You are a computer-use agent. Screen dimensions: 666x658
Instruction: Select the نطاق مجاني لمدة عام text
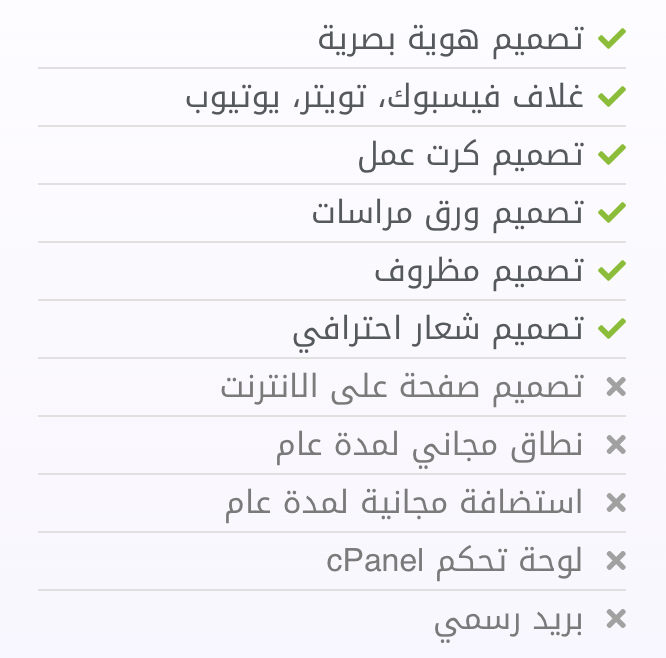(430, 445)
